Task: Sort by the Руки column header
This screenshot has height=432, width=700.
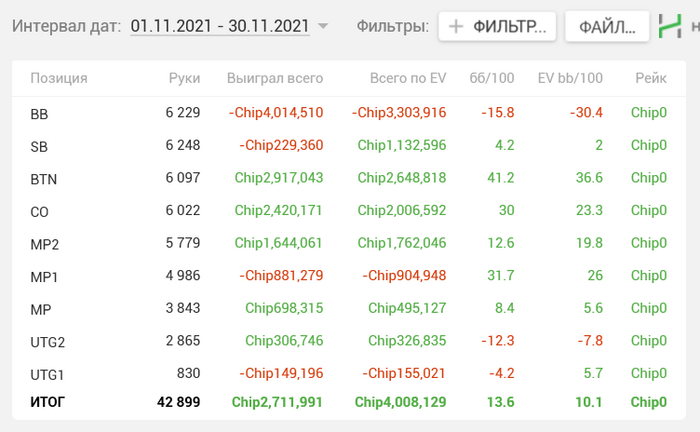Action: pyautogui.click(x=184, y=78)
